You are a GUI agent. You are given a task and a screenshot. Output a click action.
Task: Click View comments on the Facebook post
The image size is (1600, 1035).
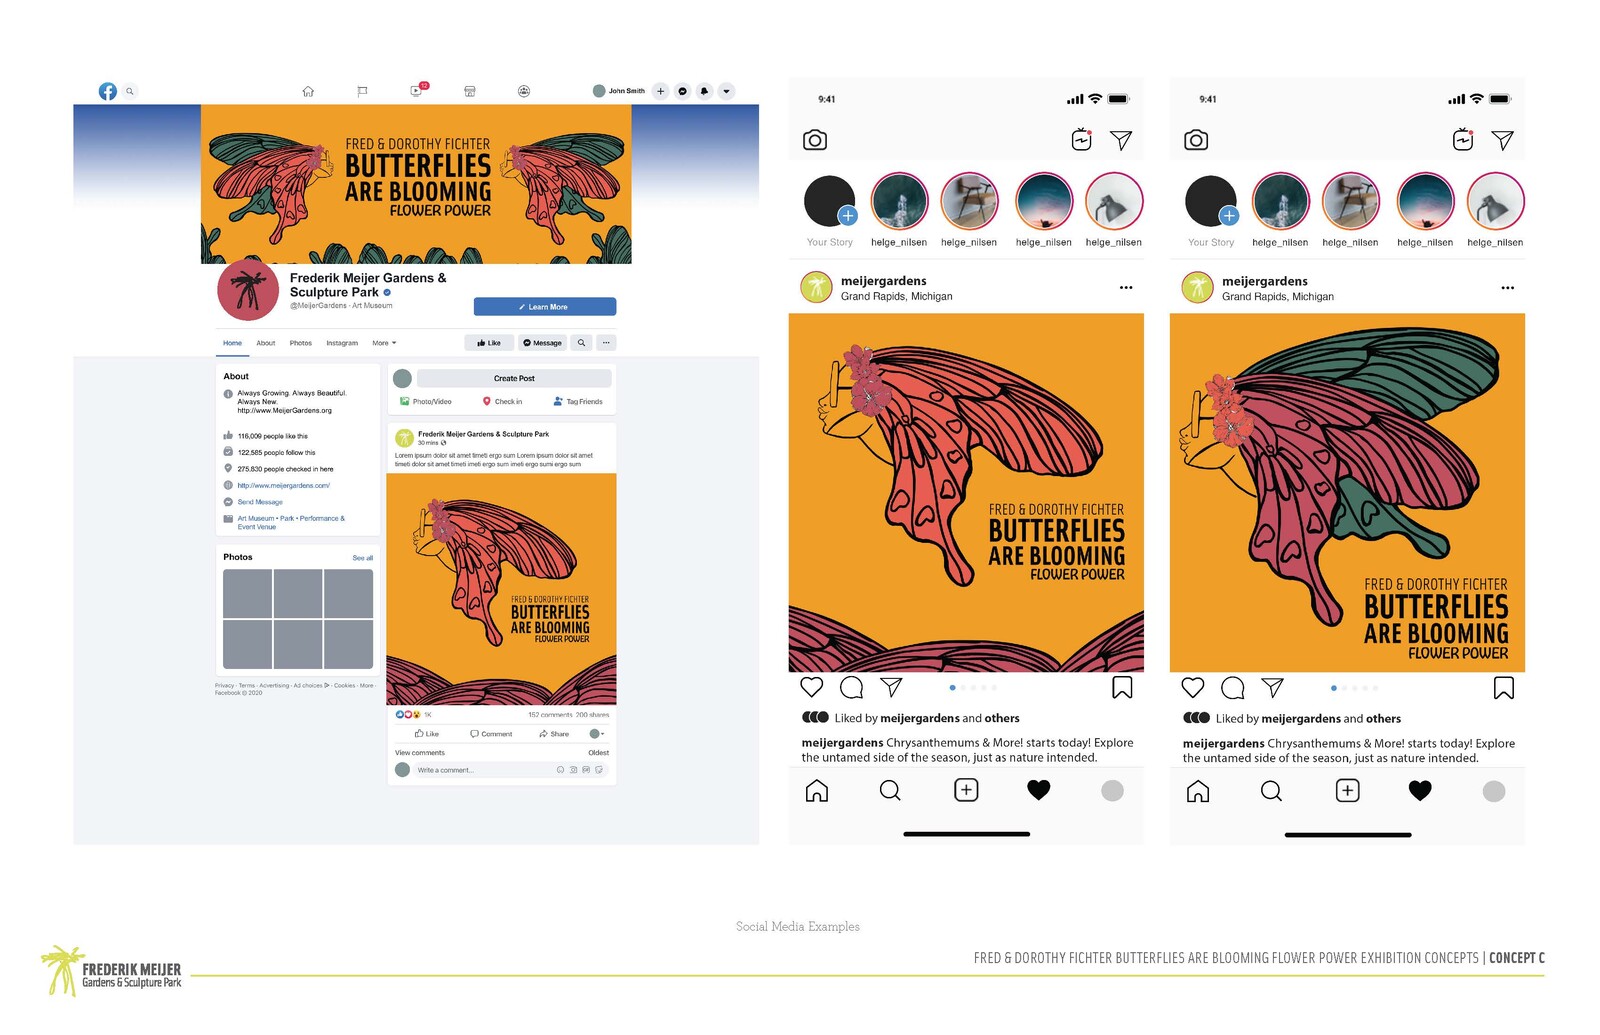pos(420,753)
